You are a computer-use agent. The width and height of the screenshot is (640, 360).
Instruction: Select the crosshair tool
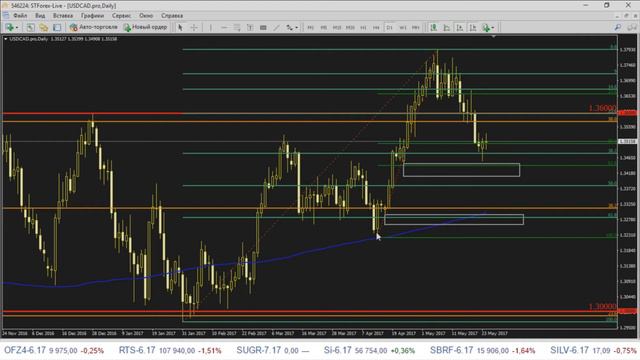[194, 27]
